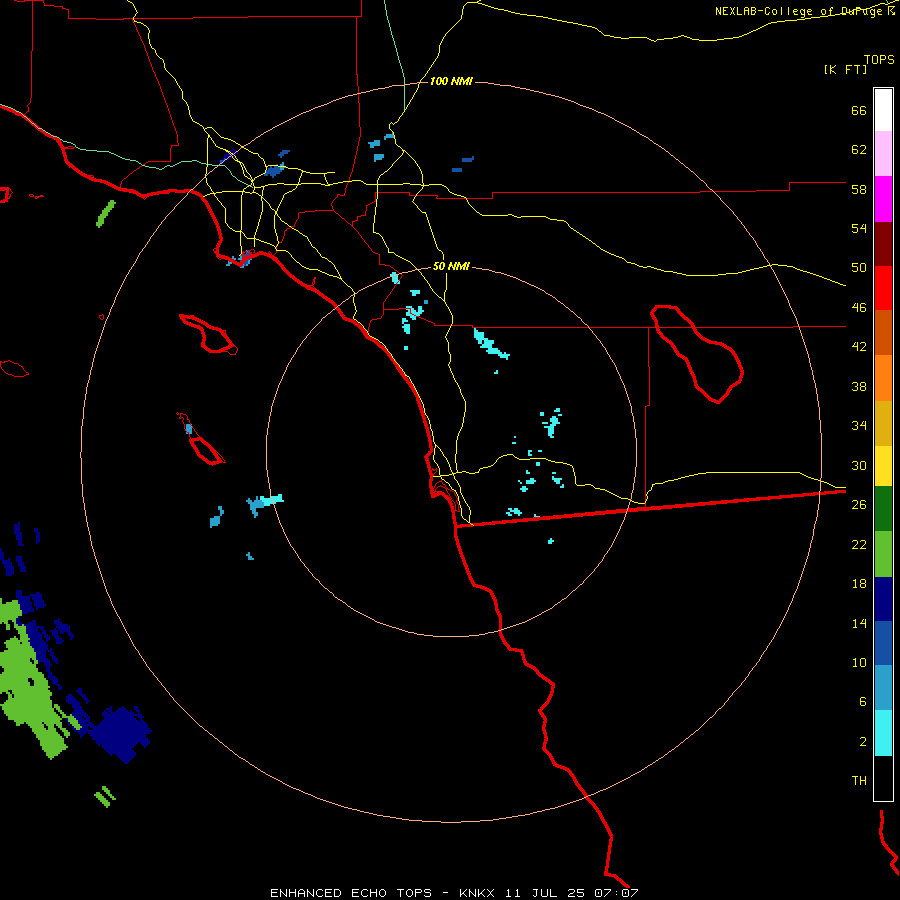Click the white 66 kft color swatch
Image resolution: width=900 pixels, height=900 pixels.
pyautogui.click(x=883, y=110)
